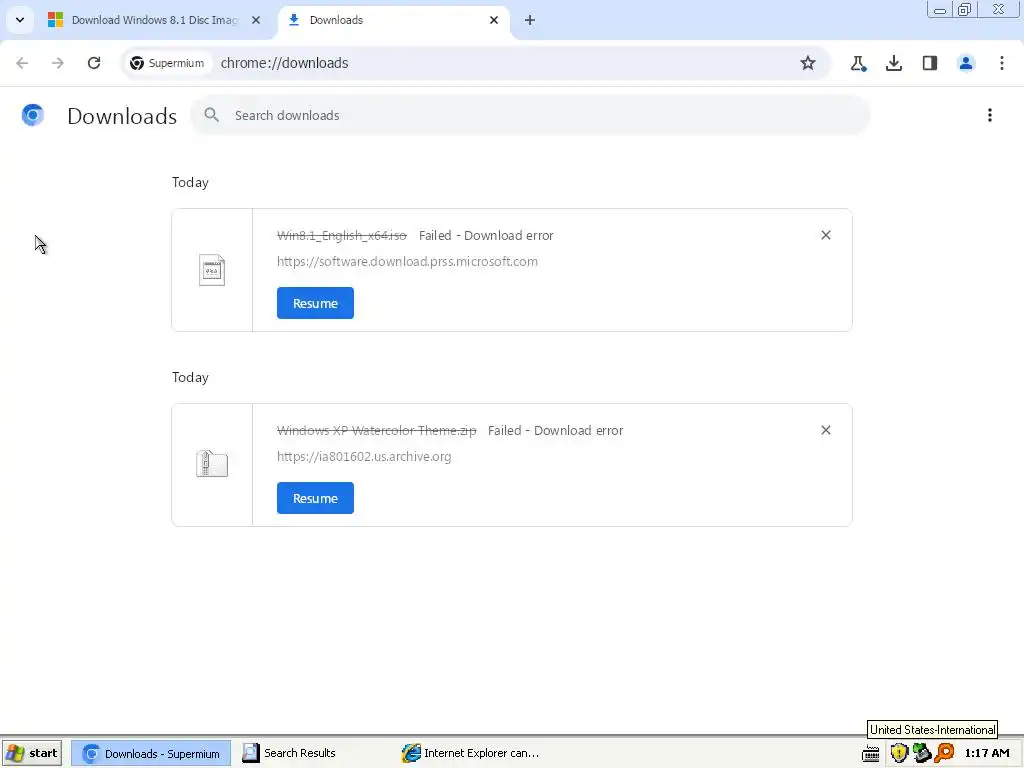
Task: Resume the Windows XP Watercolor Theme.zip download
Action: pyautogui.click(x=315, y=498)
